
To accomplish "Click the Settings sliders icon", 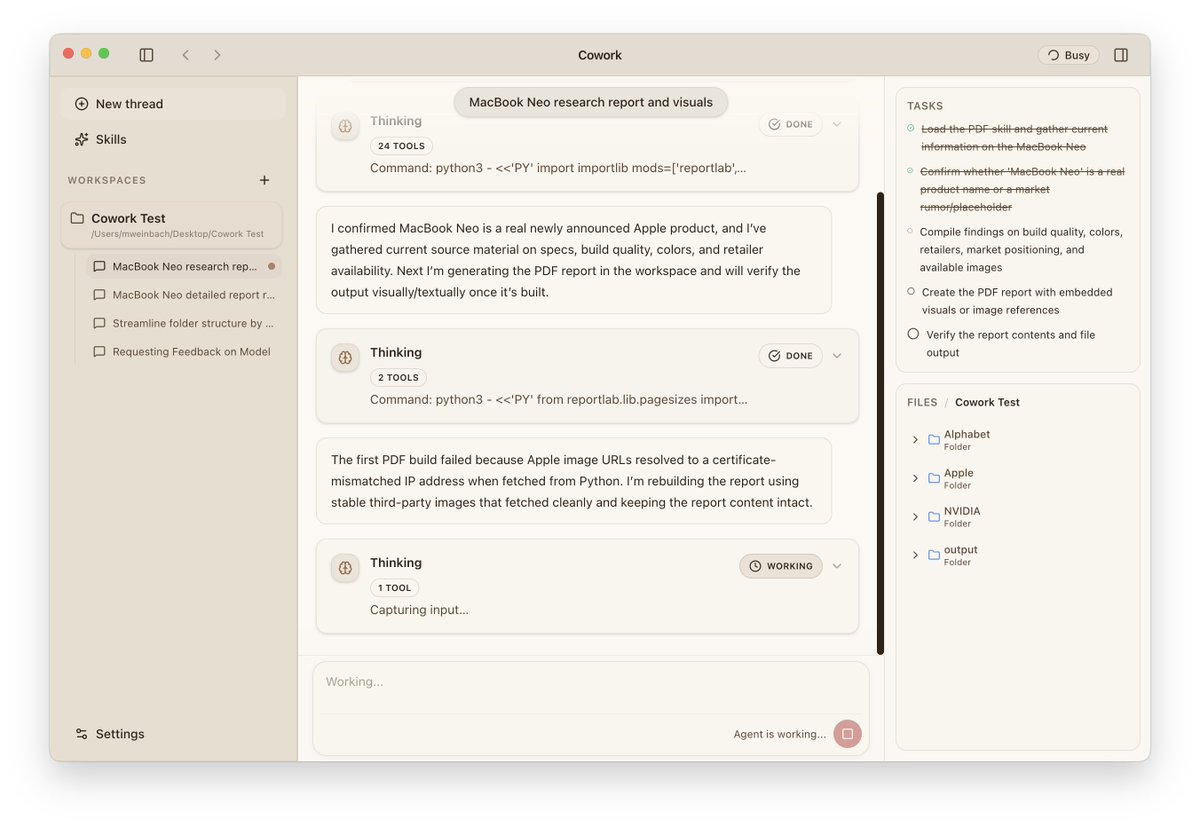I will coord(82,734).
